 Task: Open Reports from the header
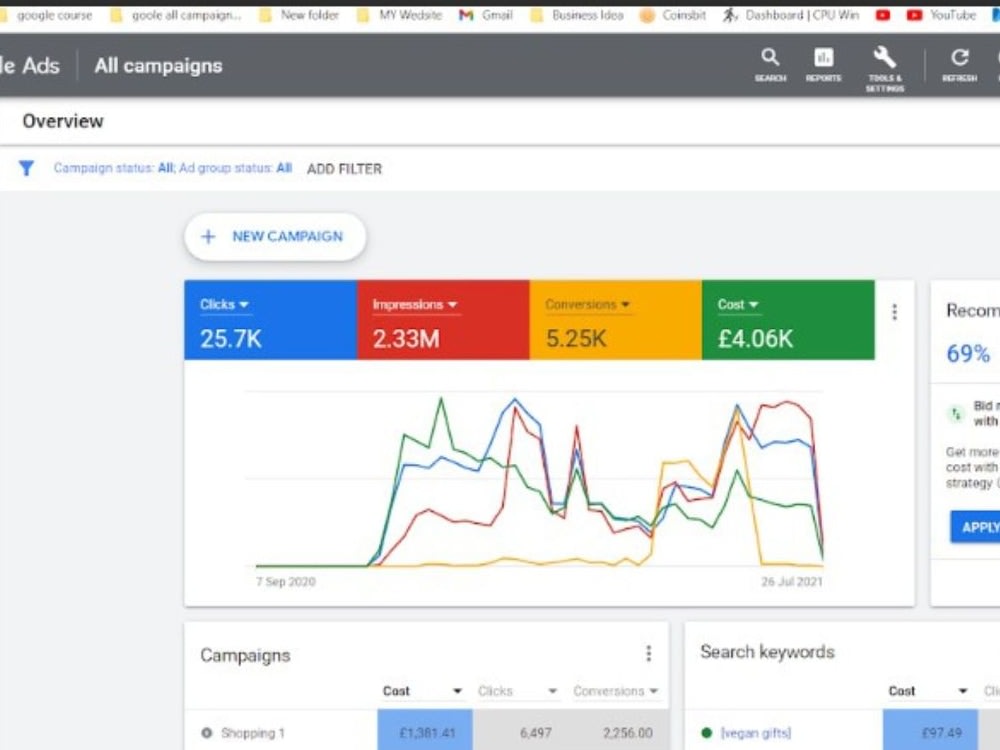coord(823,65)
